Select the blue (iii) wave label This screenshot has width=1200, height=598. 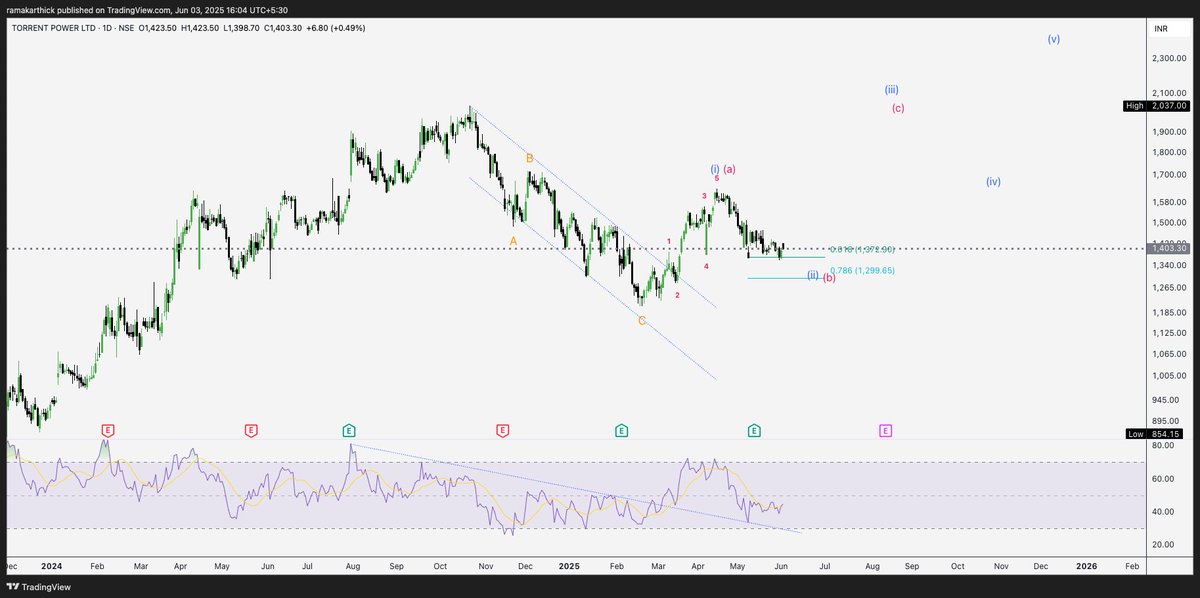[x=890, y=89]
